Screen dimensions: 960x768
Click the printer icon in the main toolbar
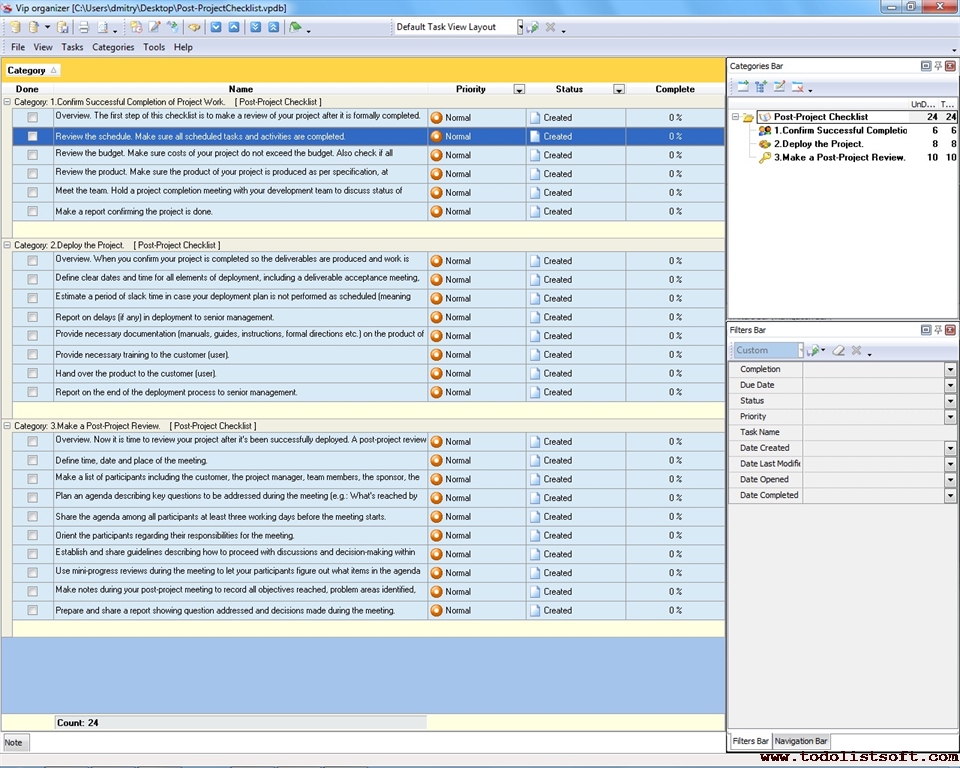[x=84, y=27]
